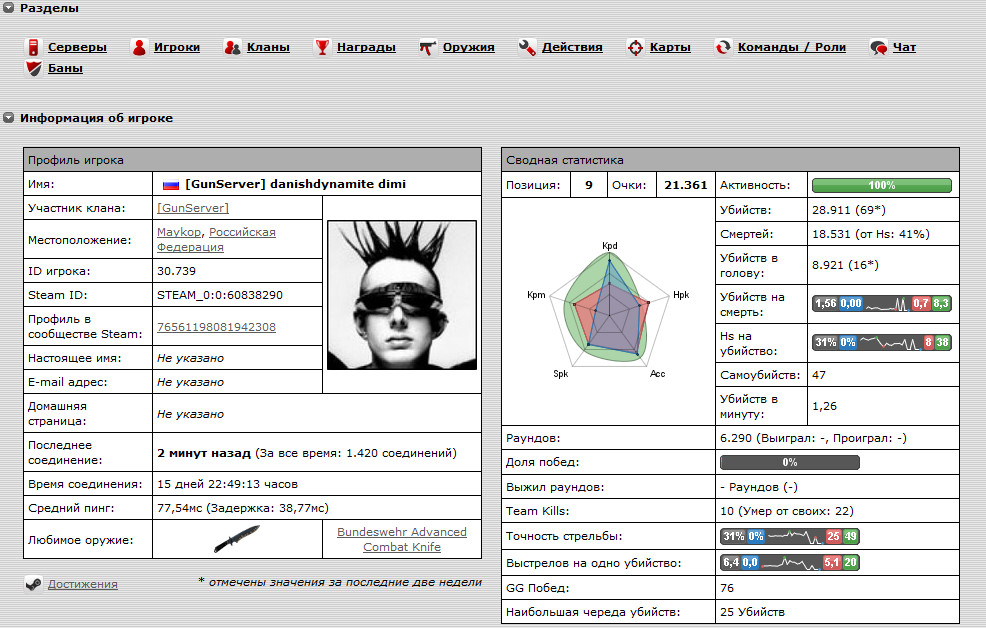The image size is (986, 628).
Task: Click the Игроки player icon
Action: click(x=139, y=47)
